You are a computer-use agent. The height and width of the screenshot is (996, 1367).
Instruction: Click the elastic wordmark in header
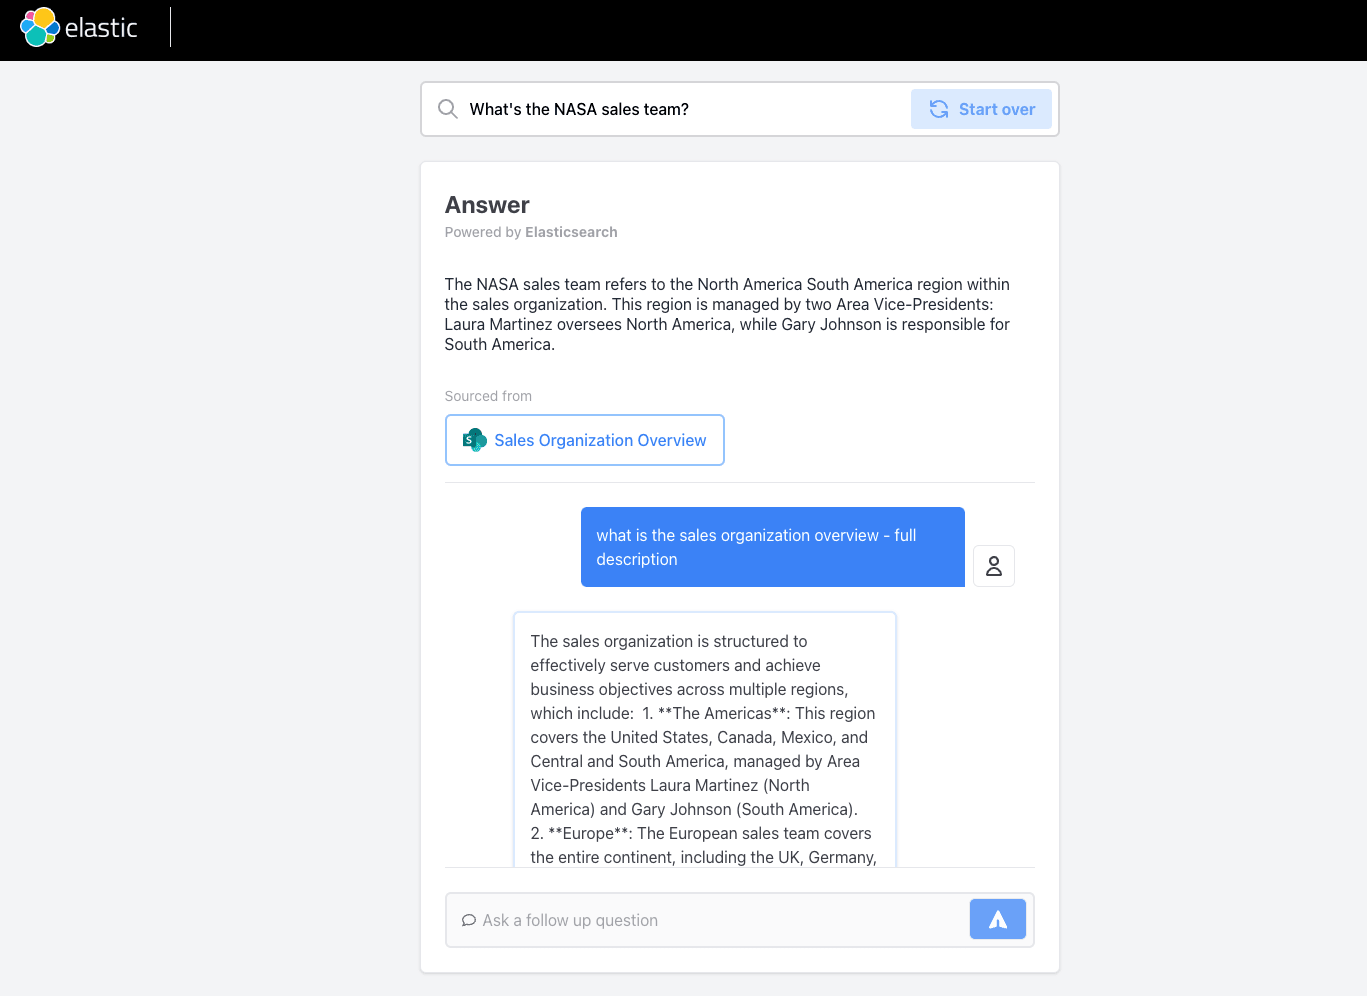pos(101,28)
